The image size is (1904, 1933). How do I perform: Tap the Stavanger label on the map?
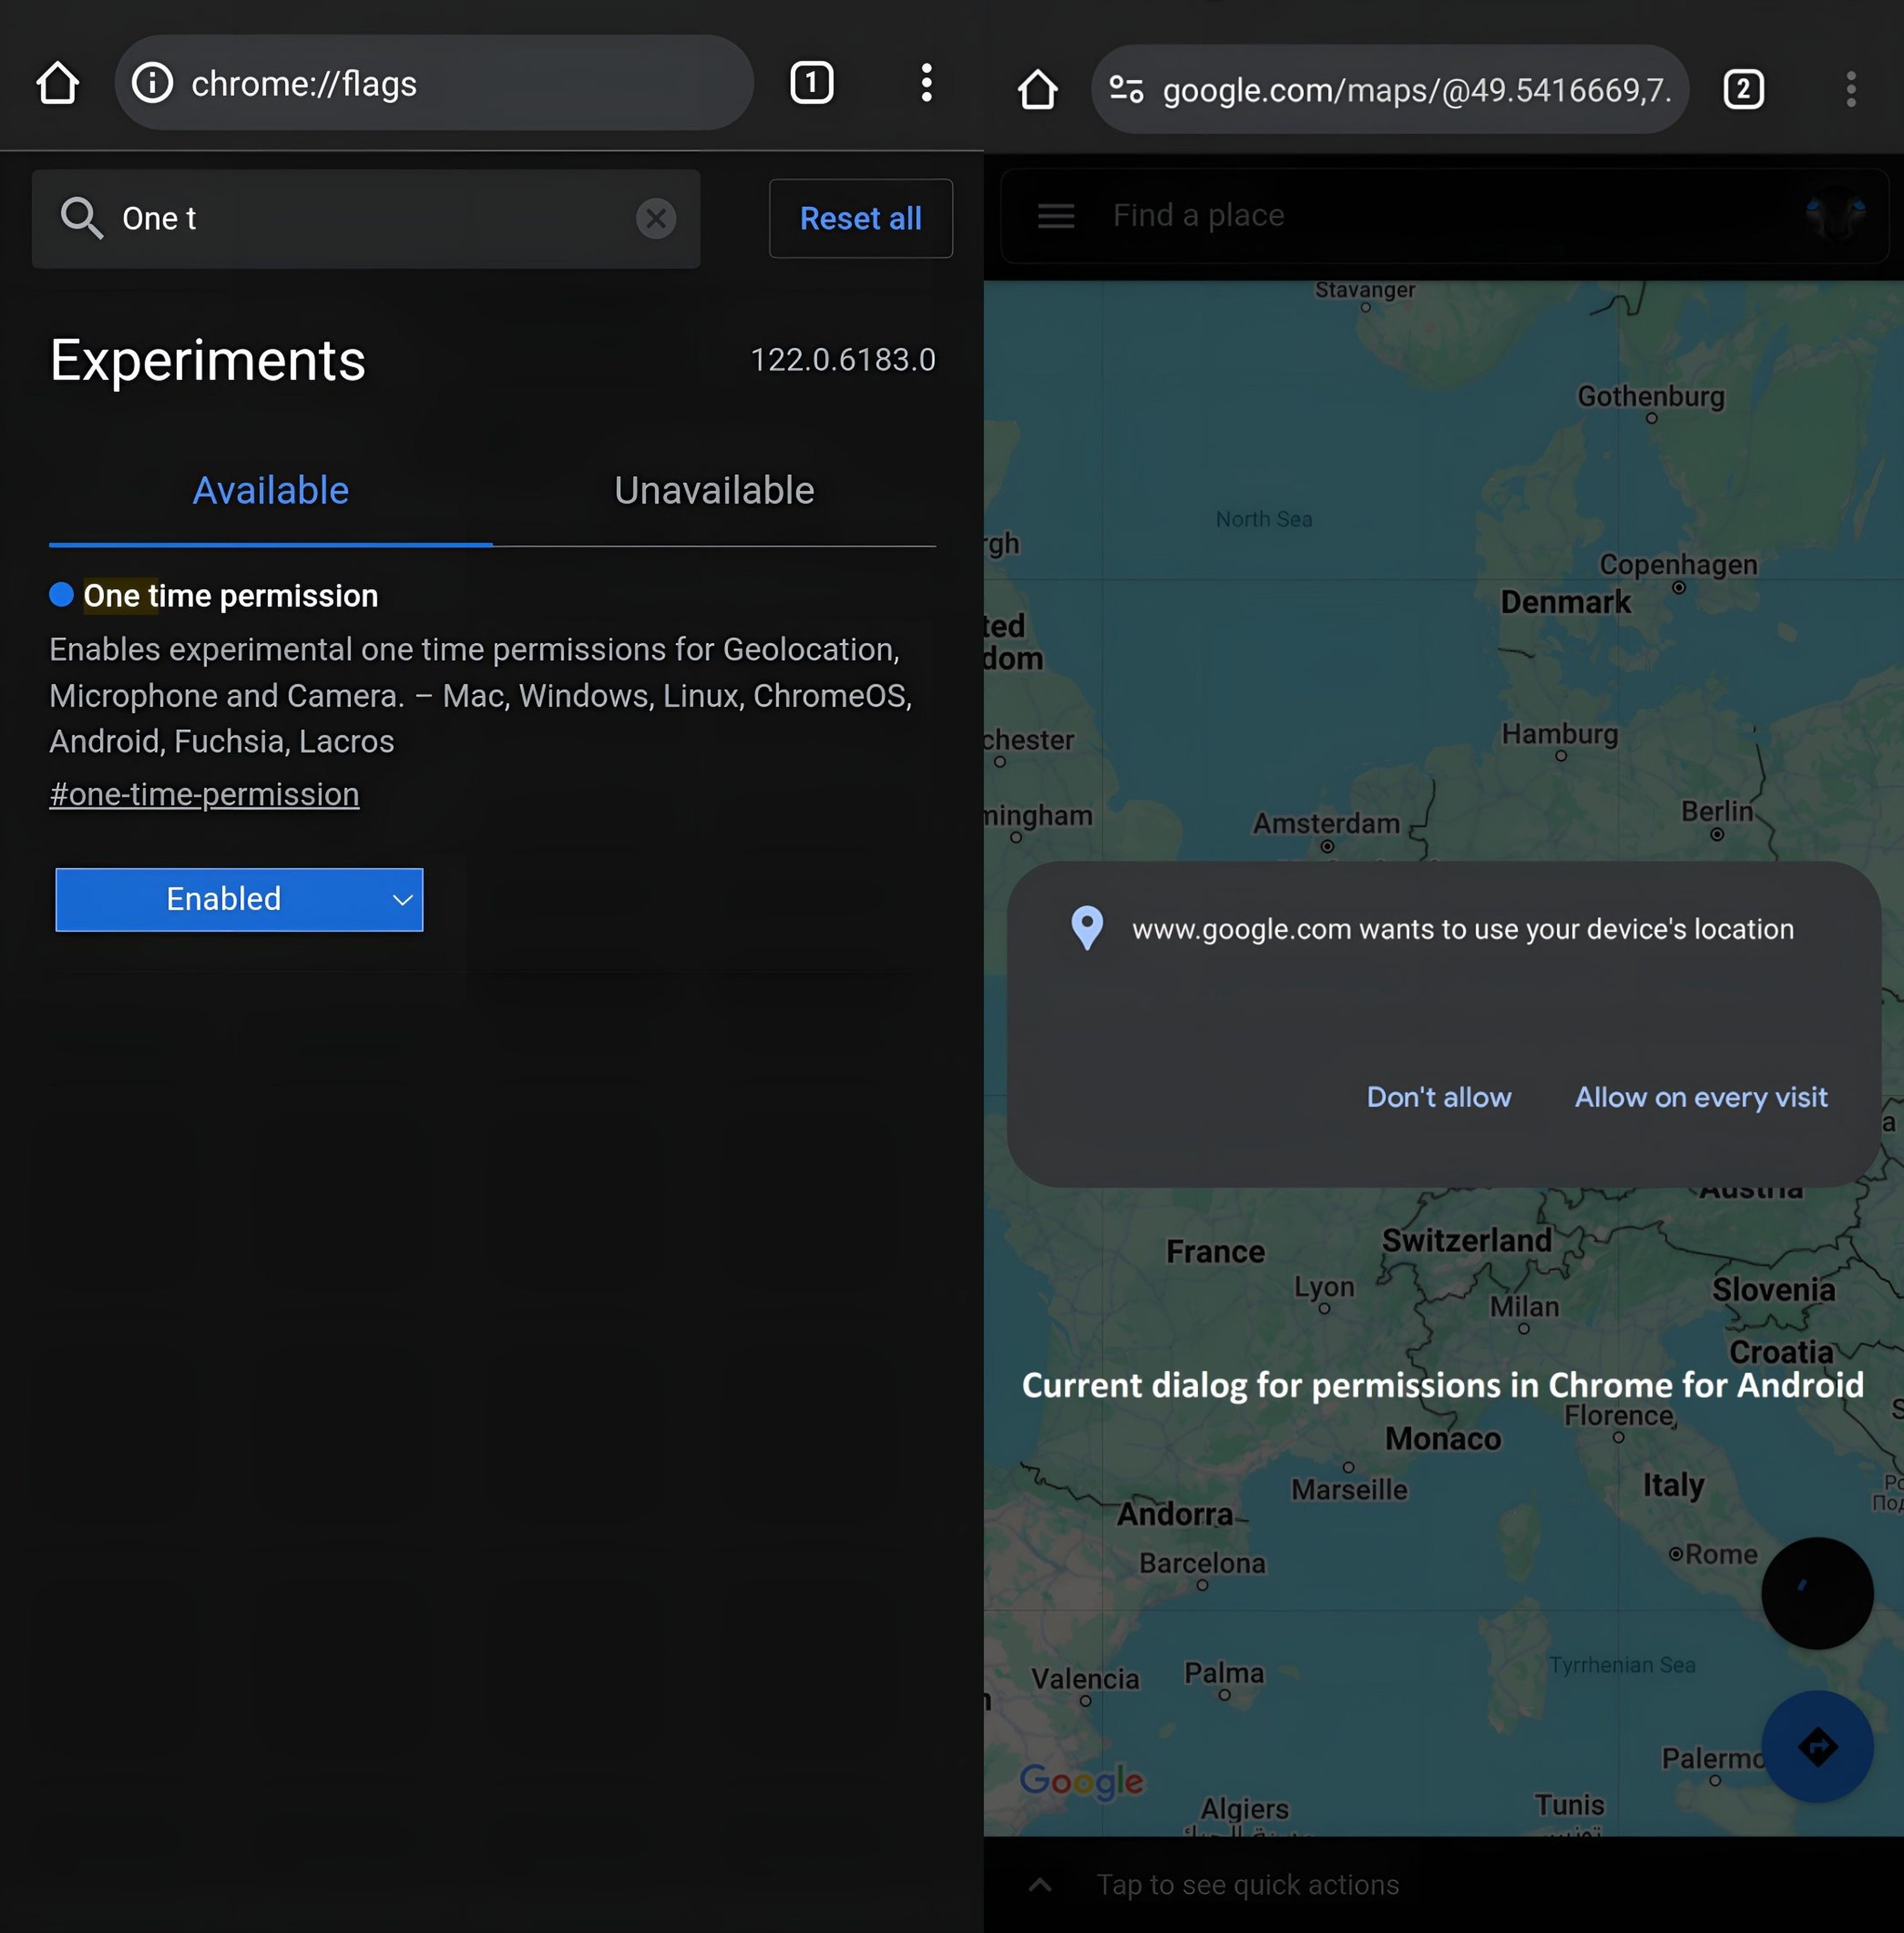(x=1364, y=290)
